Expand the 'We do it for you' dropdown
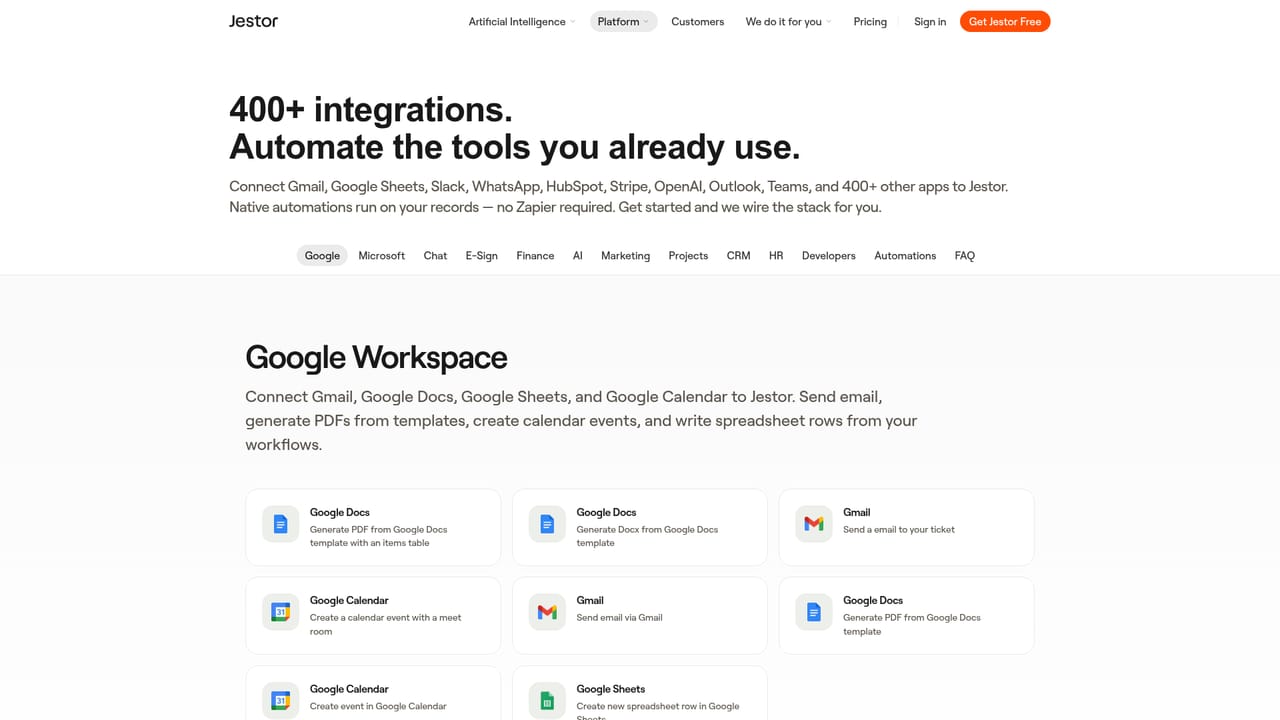The height and width of the screenshot is (720, 1280). 788,22
